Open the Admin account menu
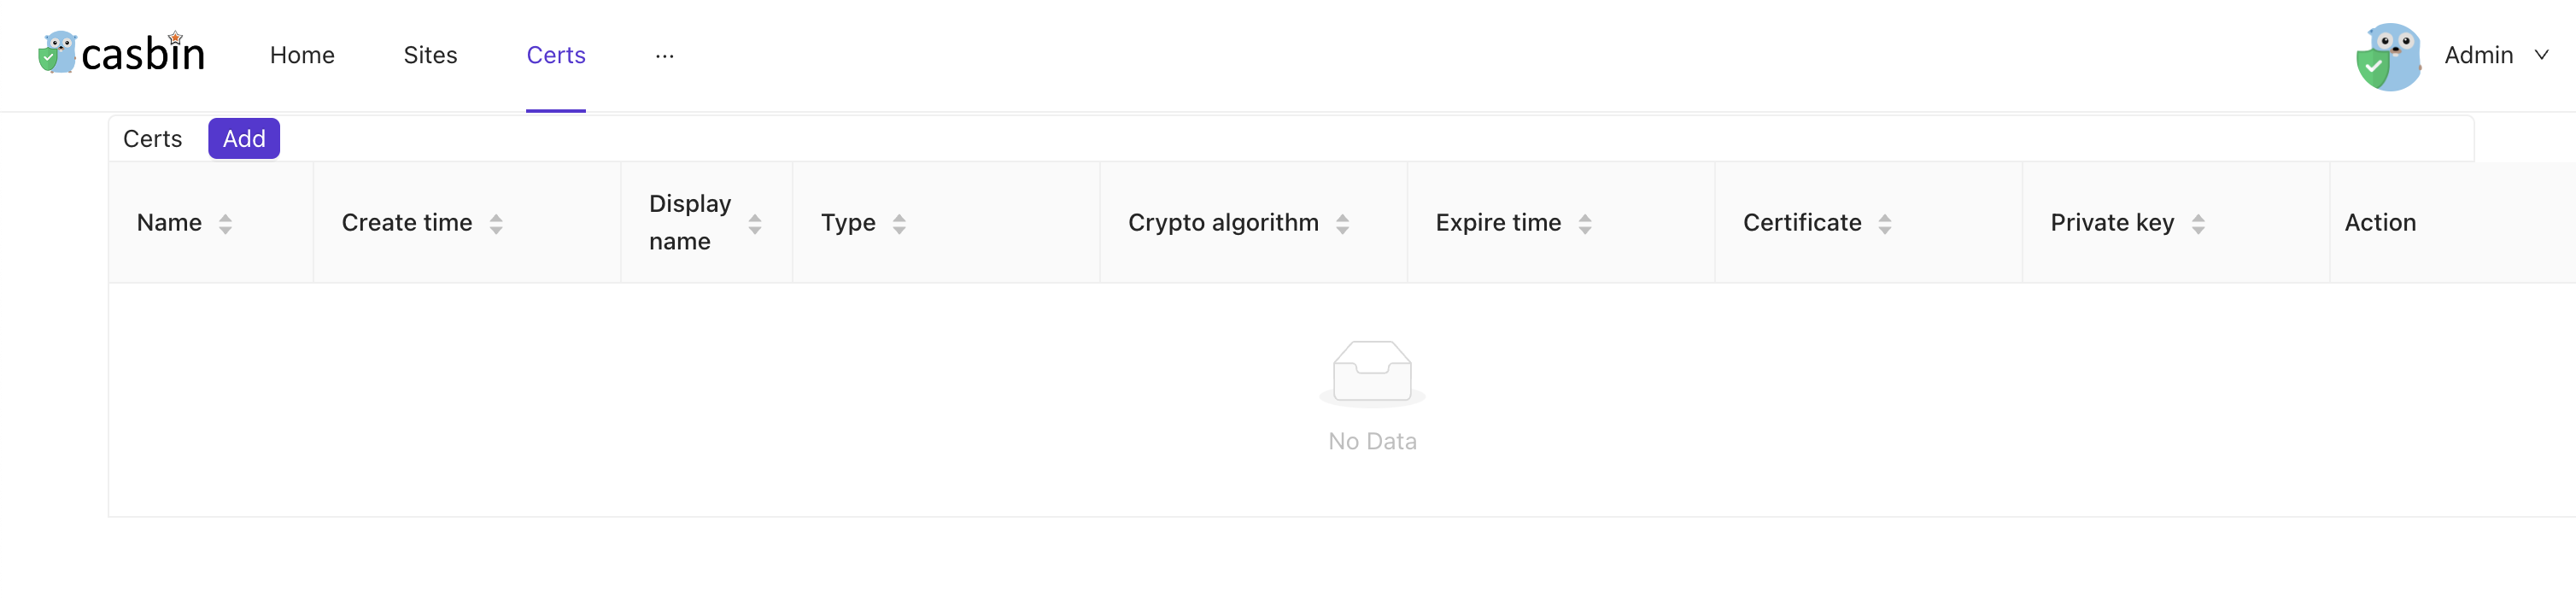The height and width of the screenshot is (598, 2576). 2478,55
